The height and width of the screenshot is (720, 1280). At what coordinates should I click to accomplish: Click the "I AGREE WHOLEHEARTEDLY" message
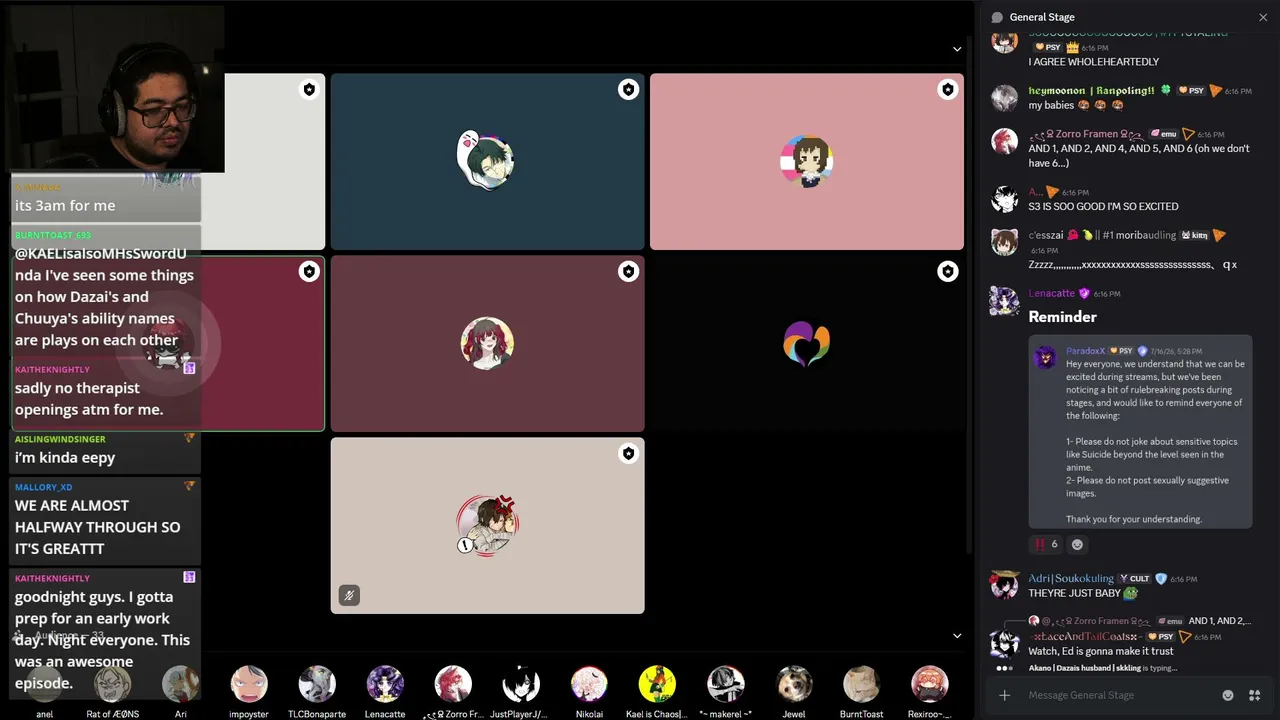(1093, 62)
